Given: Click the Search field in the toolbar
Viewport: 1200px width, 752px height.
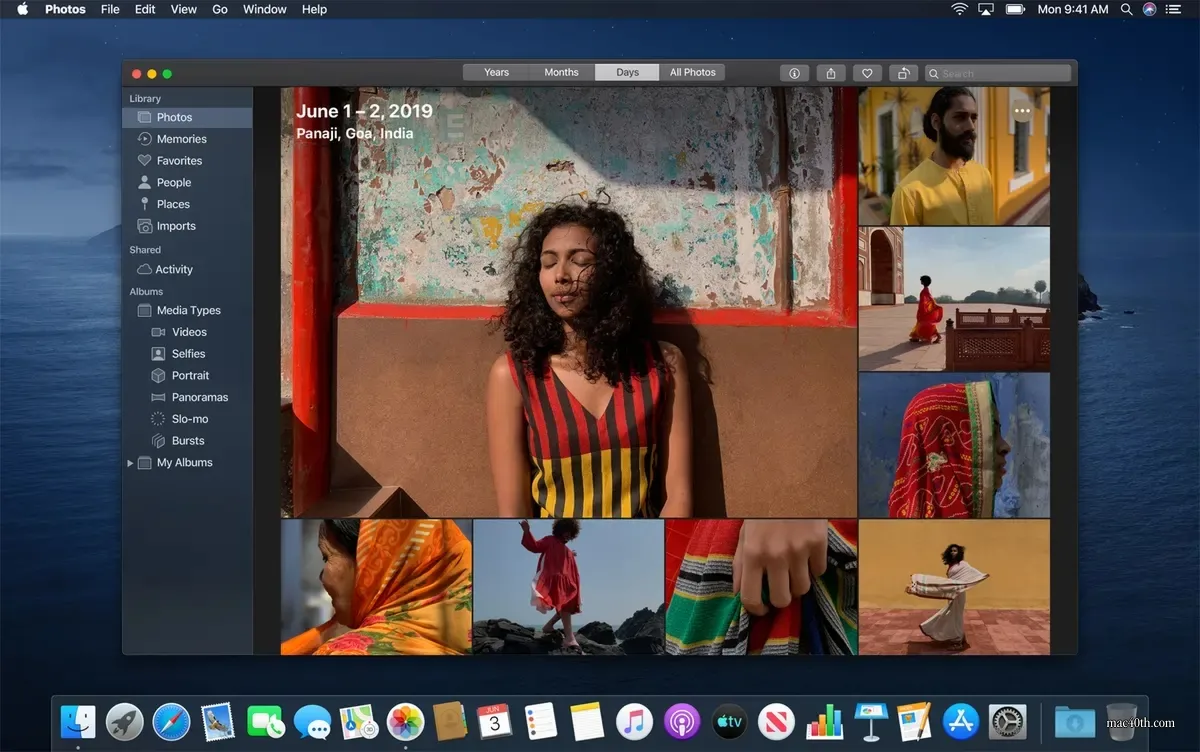Looking at the screenshot, I should pyautogui.click(x=997, y=72).
